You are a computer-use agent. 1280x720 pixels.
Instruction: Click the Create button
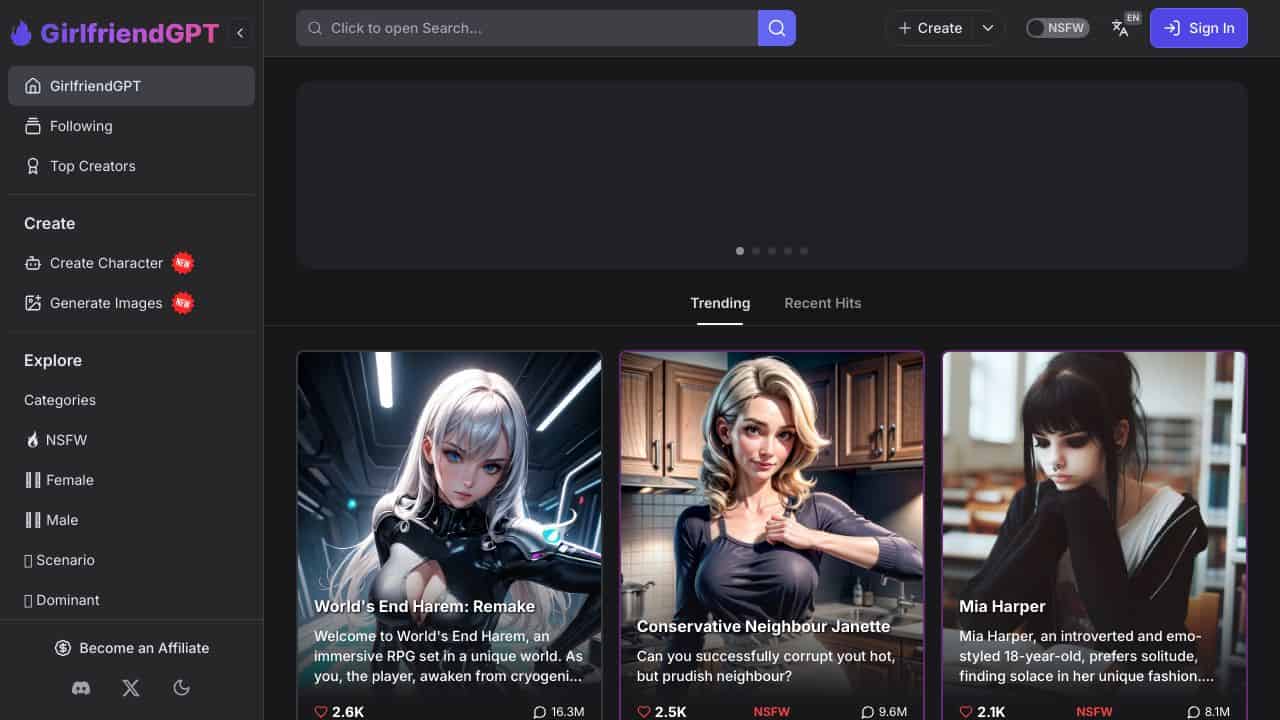(930, 28)
